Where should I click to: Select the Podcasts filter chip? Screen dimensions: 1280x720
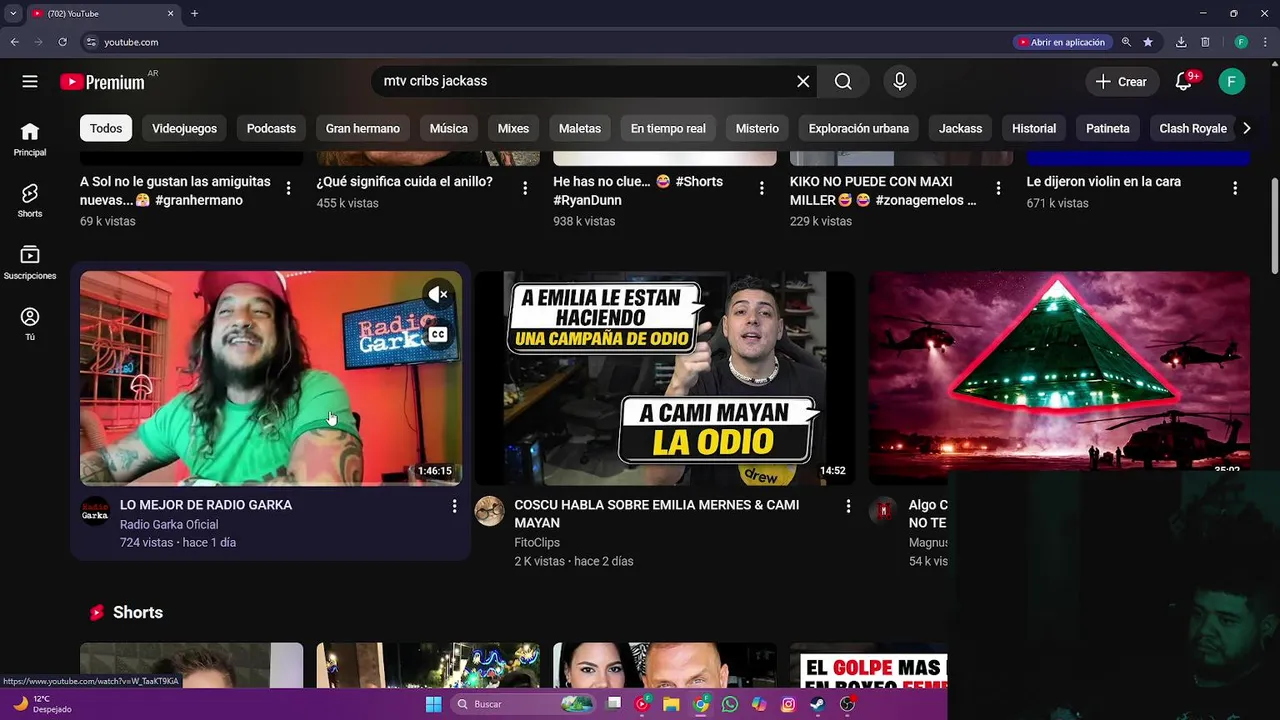pyautogui.click(x=271, y=128)
